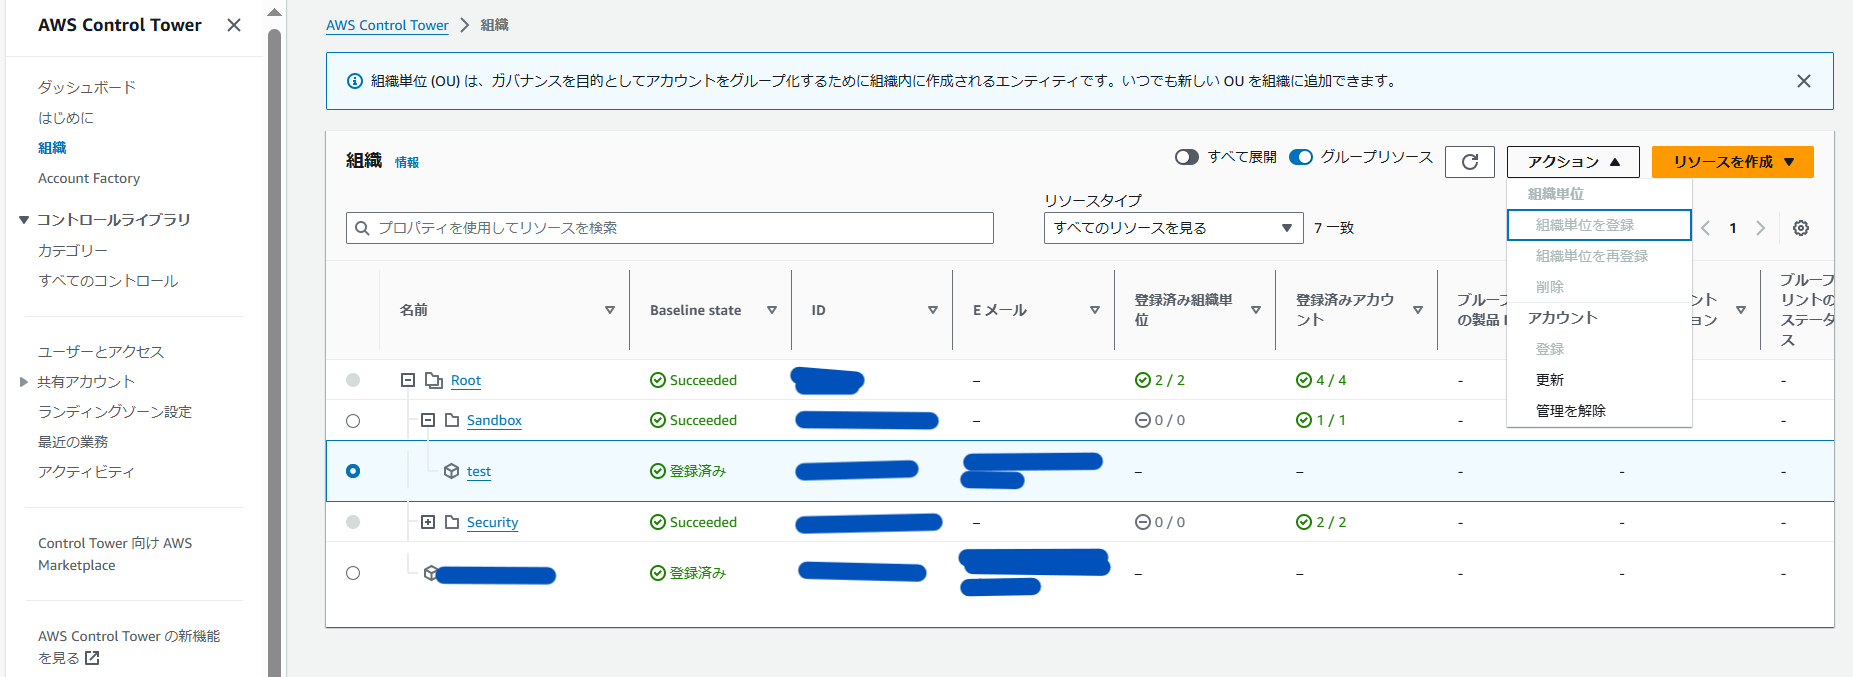Click the 情報 link next to 組織
Viewport: 1853px width, 677px height.
407,163
